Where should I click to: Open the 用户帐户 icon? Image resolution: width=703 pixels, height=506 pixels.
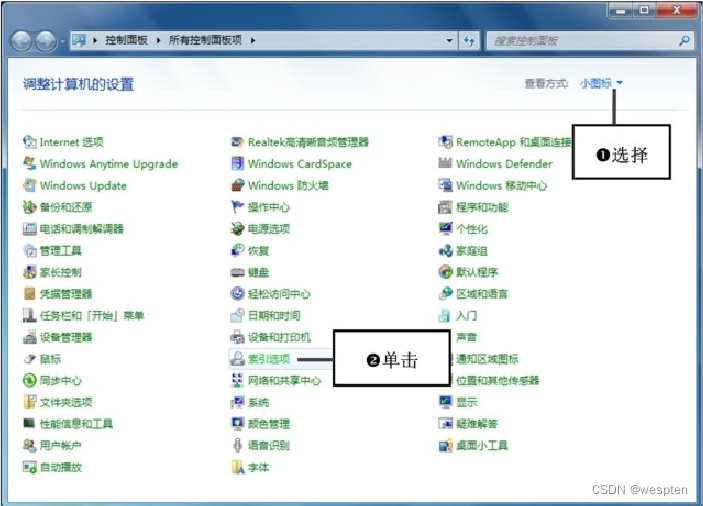(30, 445)
